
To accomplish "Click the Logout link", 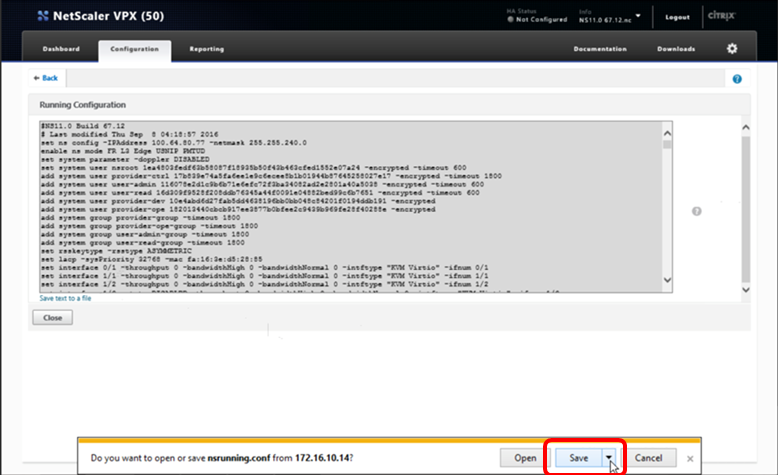I will click(x=677, y=17).
